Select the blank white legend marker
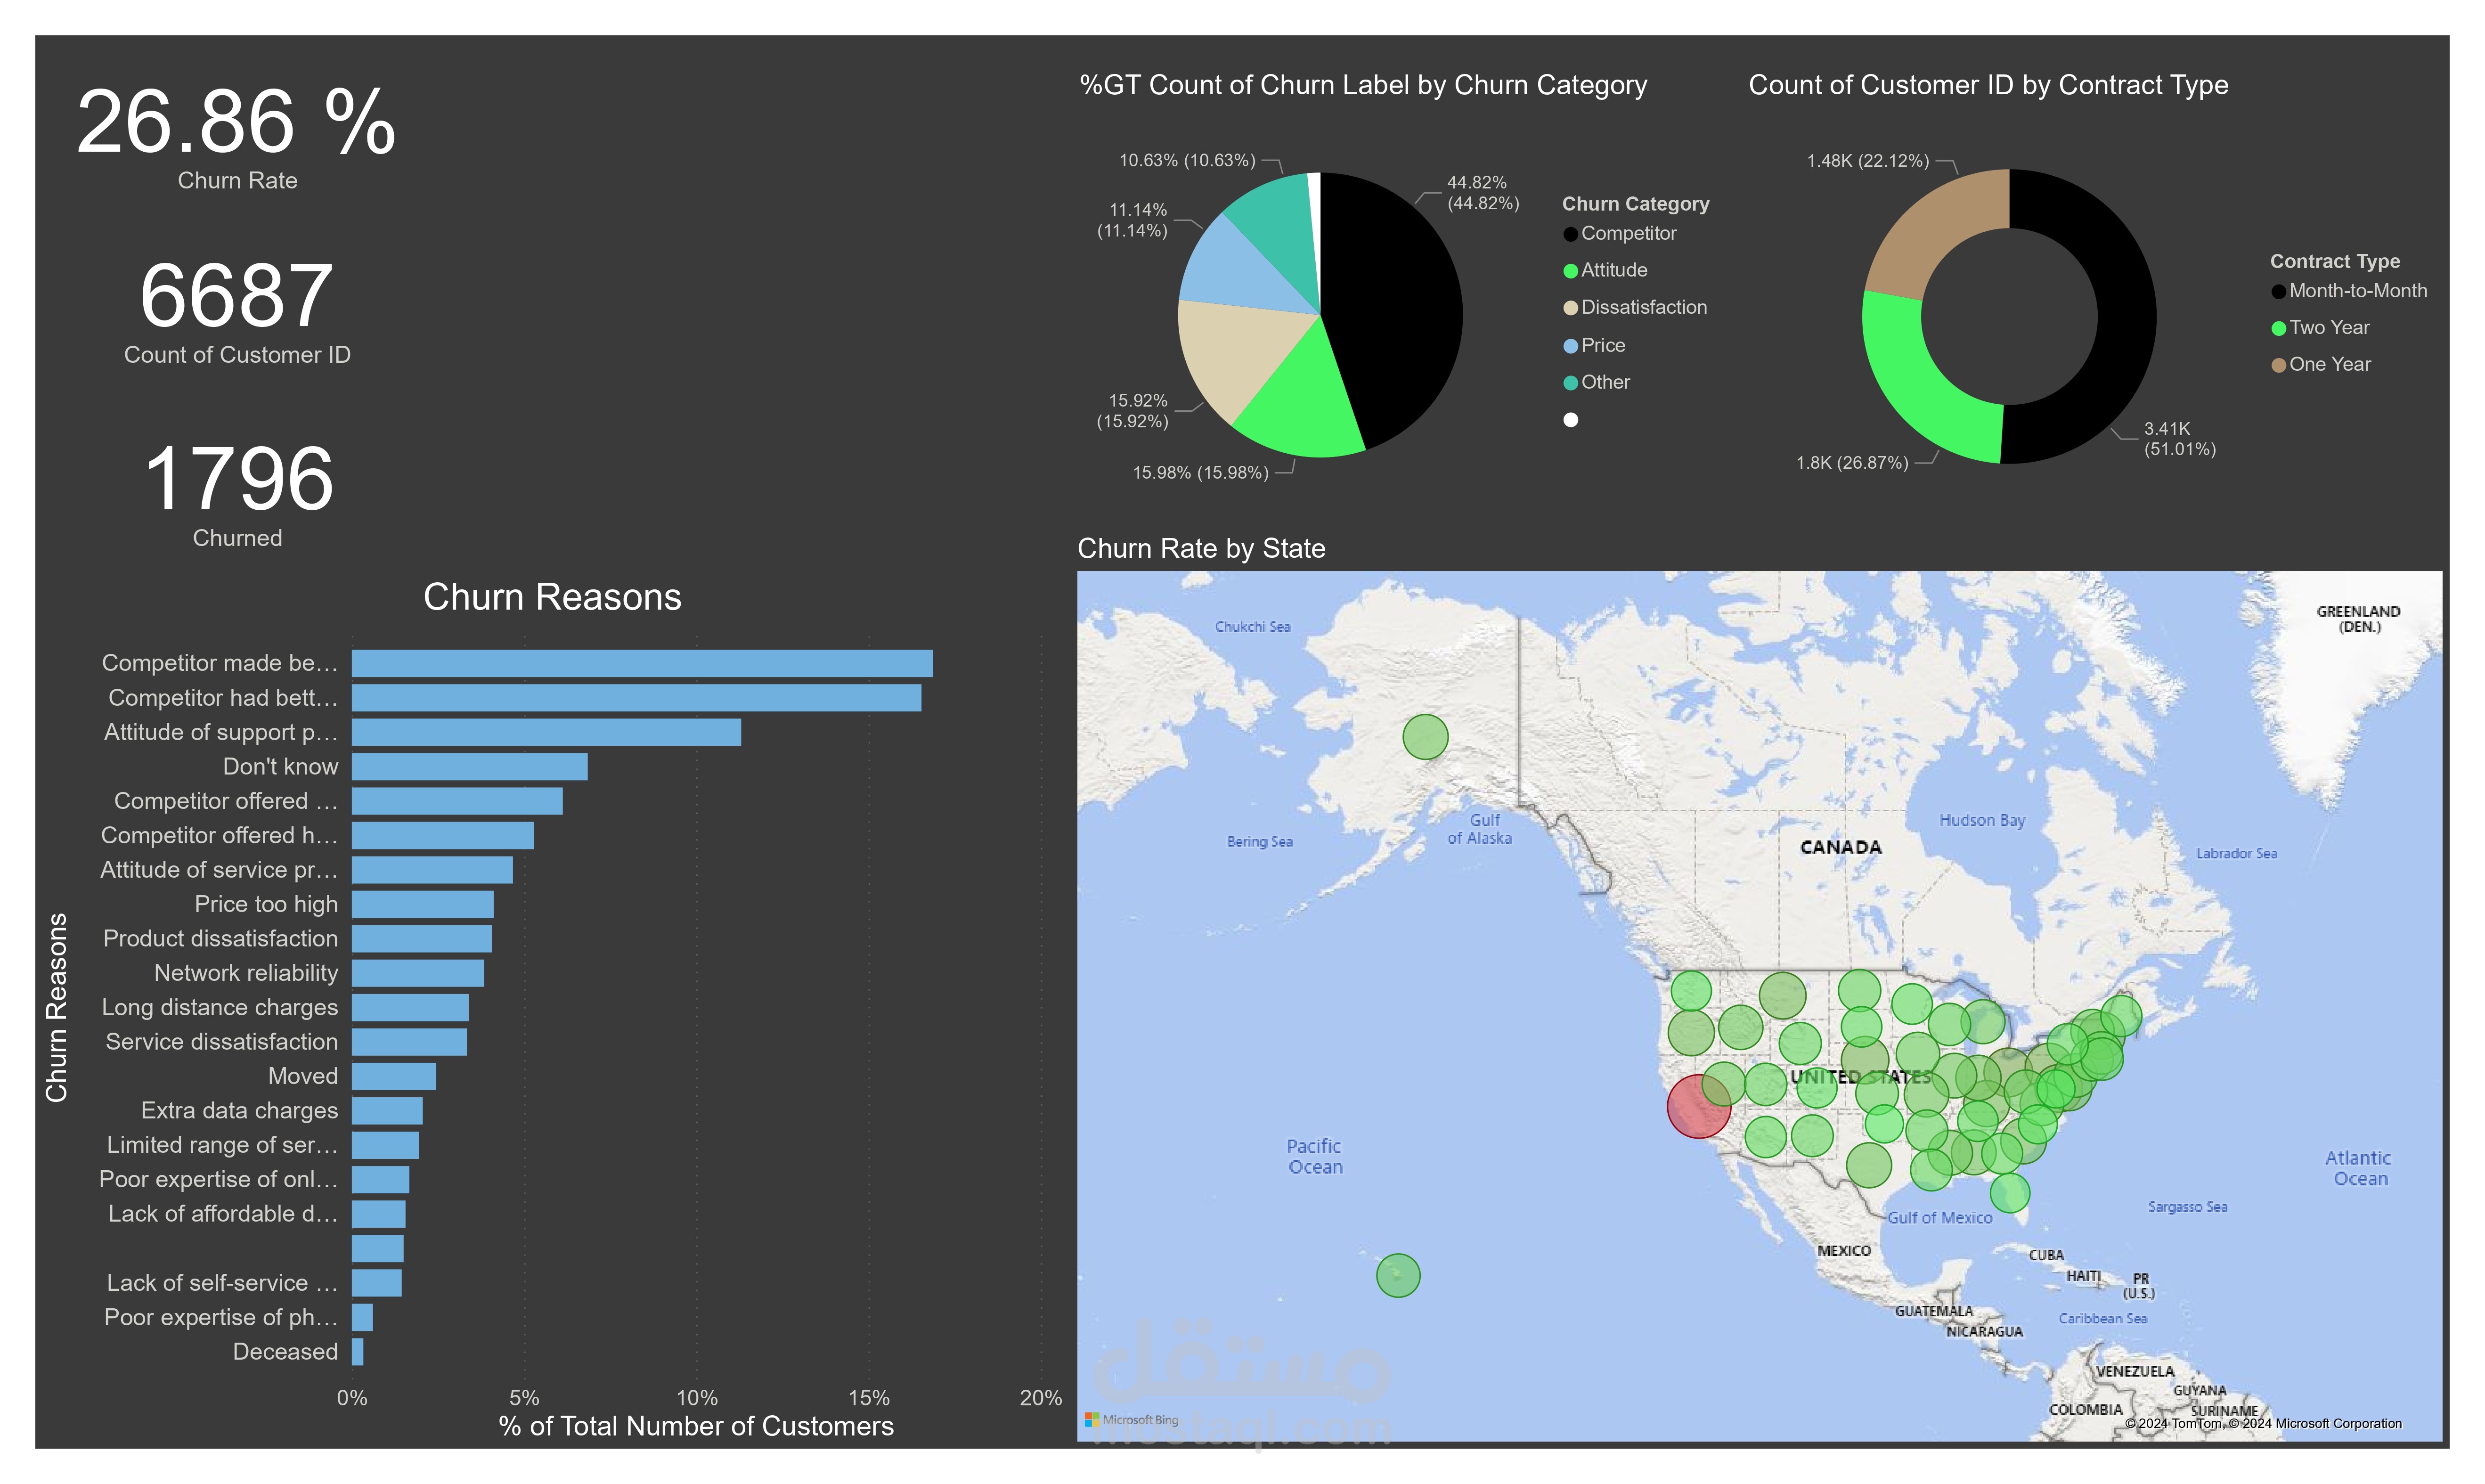The width and height of the screenshot is (2485, 1484). click(1570, 420)
